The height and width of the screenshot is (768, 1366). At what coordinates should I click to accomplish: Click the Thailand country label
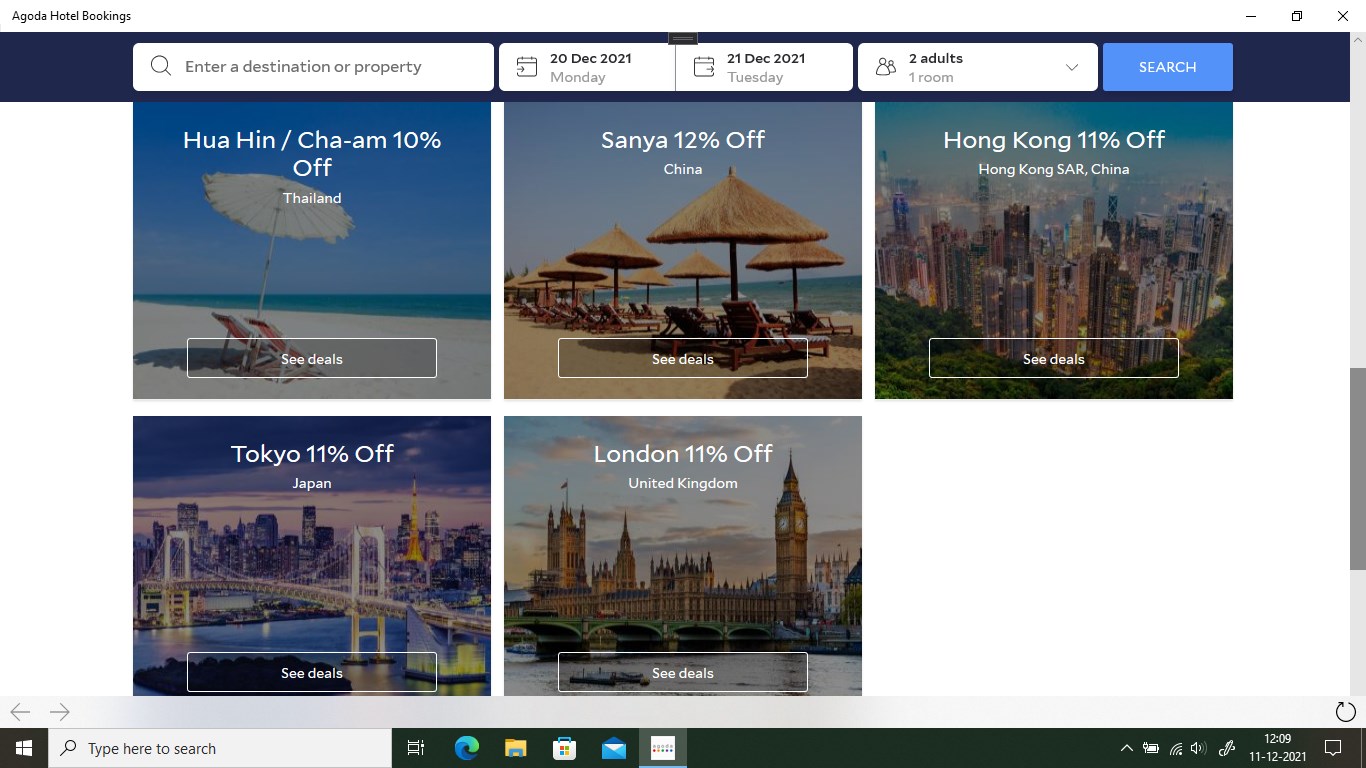tap(312, 198)
